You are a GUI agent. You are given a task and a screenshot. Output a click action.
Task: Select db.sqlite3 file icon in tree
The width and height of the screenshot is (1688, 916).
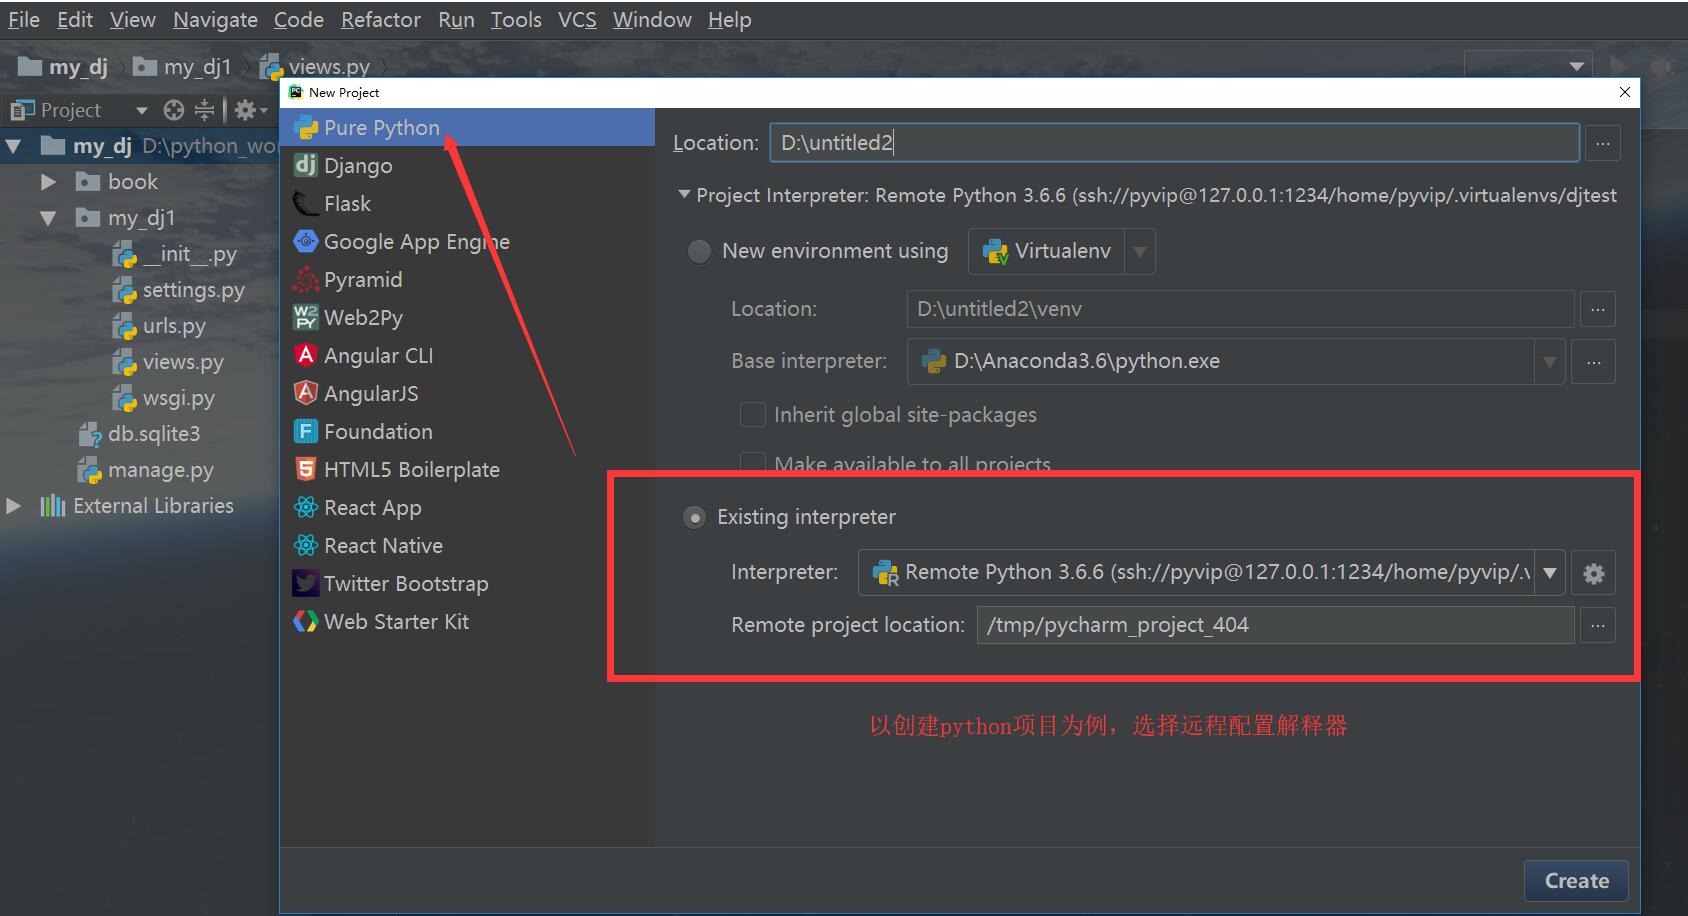click(x=90, y=434)
